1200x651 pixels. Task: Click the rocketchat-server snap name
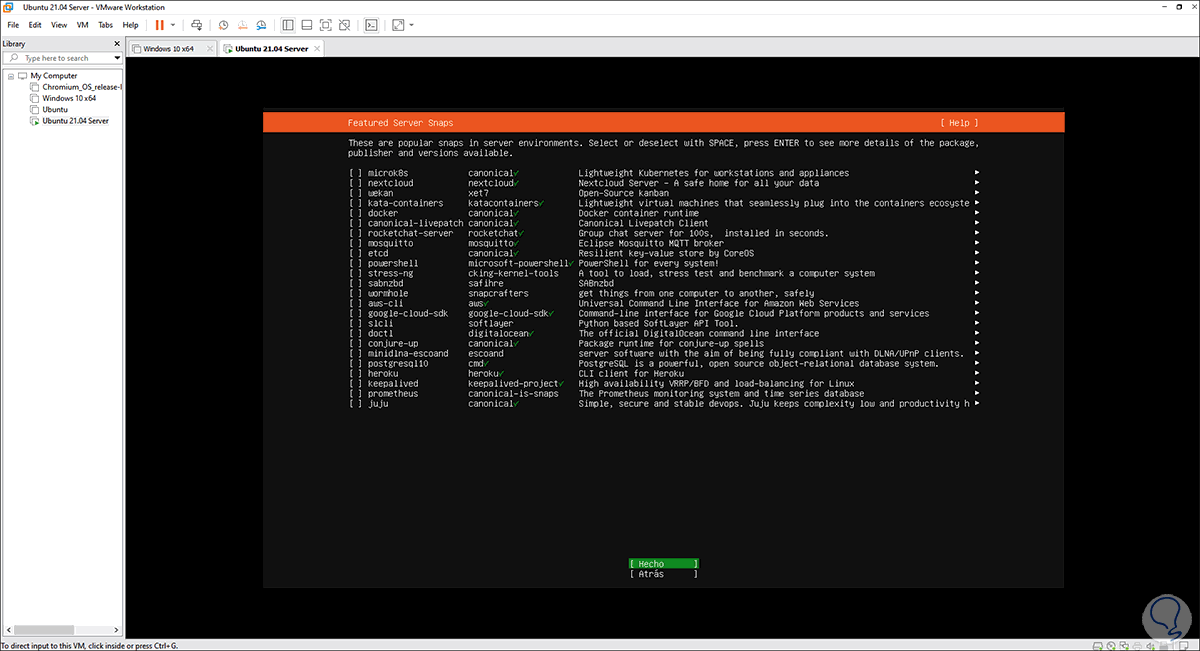410,233
